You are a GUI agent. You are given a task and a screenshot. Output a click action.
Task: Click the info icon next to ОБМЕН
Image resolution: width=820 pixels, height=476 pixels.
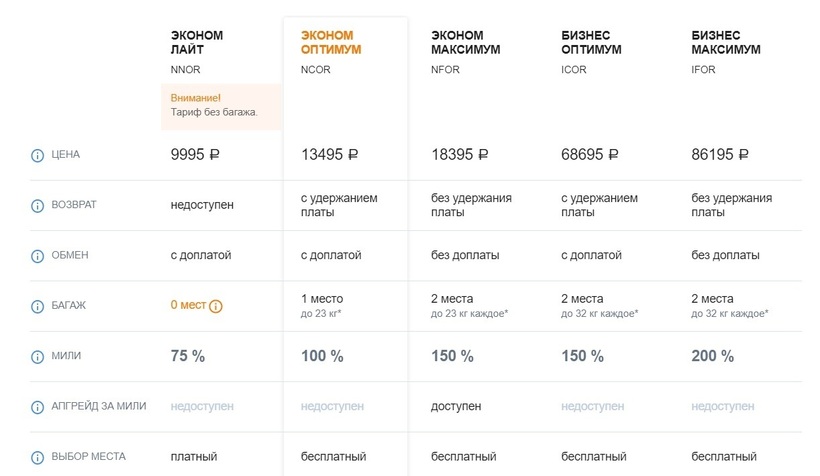38,256
